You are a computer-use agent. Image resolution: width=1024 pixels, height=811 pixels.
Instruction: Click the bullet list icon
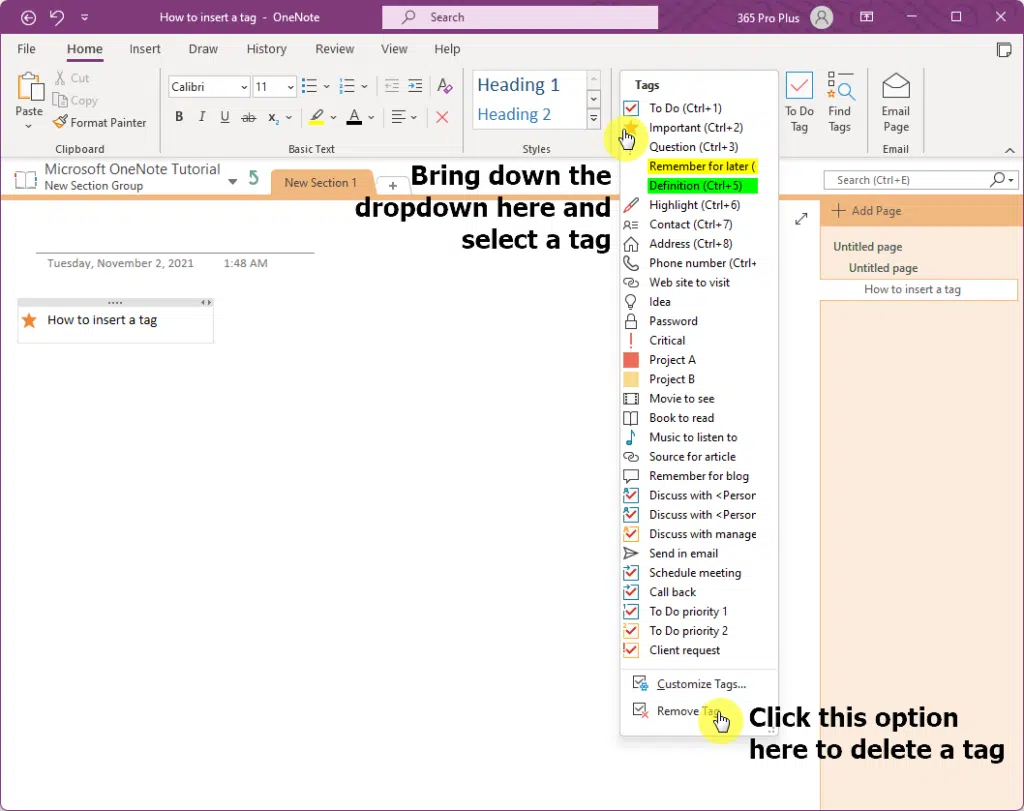(310, 86)
